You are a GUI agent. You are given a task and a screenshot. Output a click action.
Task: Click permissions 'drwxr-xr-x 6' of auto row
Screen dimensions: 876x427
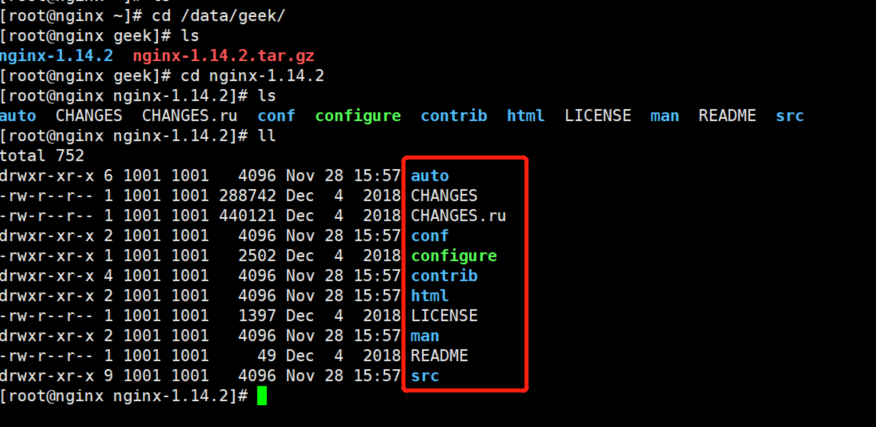point(56,176)
